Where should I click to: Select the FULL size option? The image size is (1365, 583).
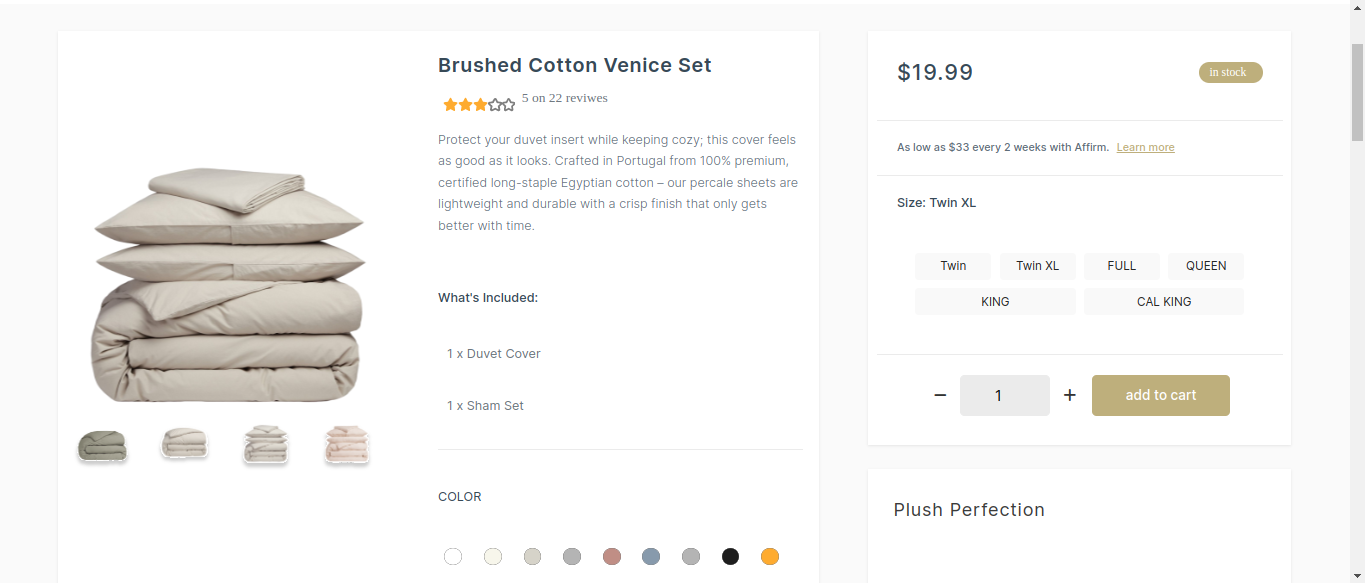point(1122,266)
